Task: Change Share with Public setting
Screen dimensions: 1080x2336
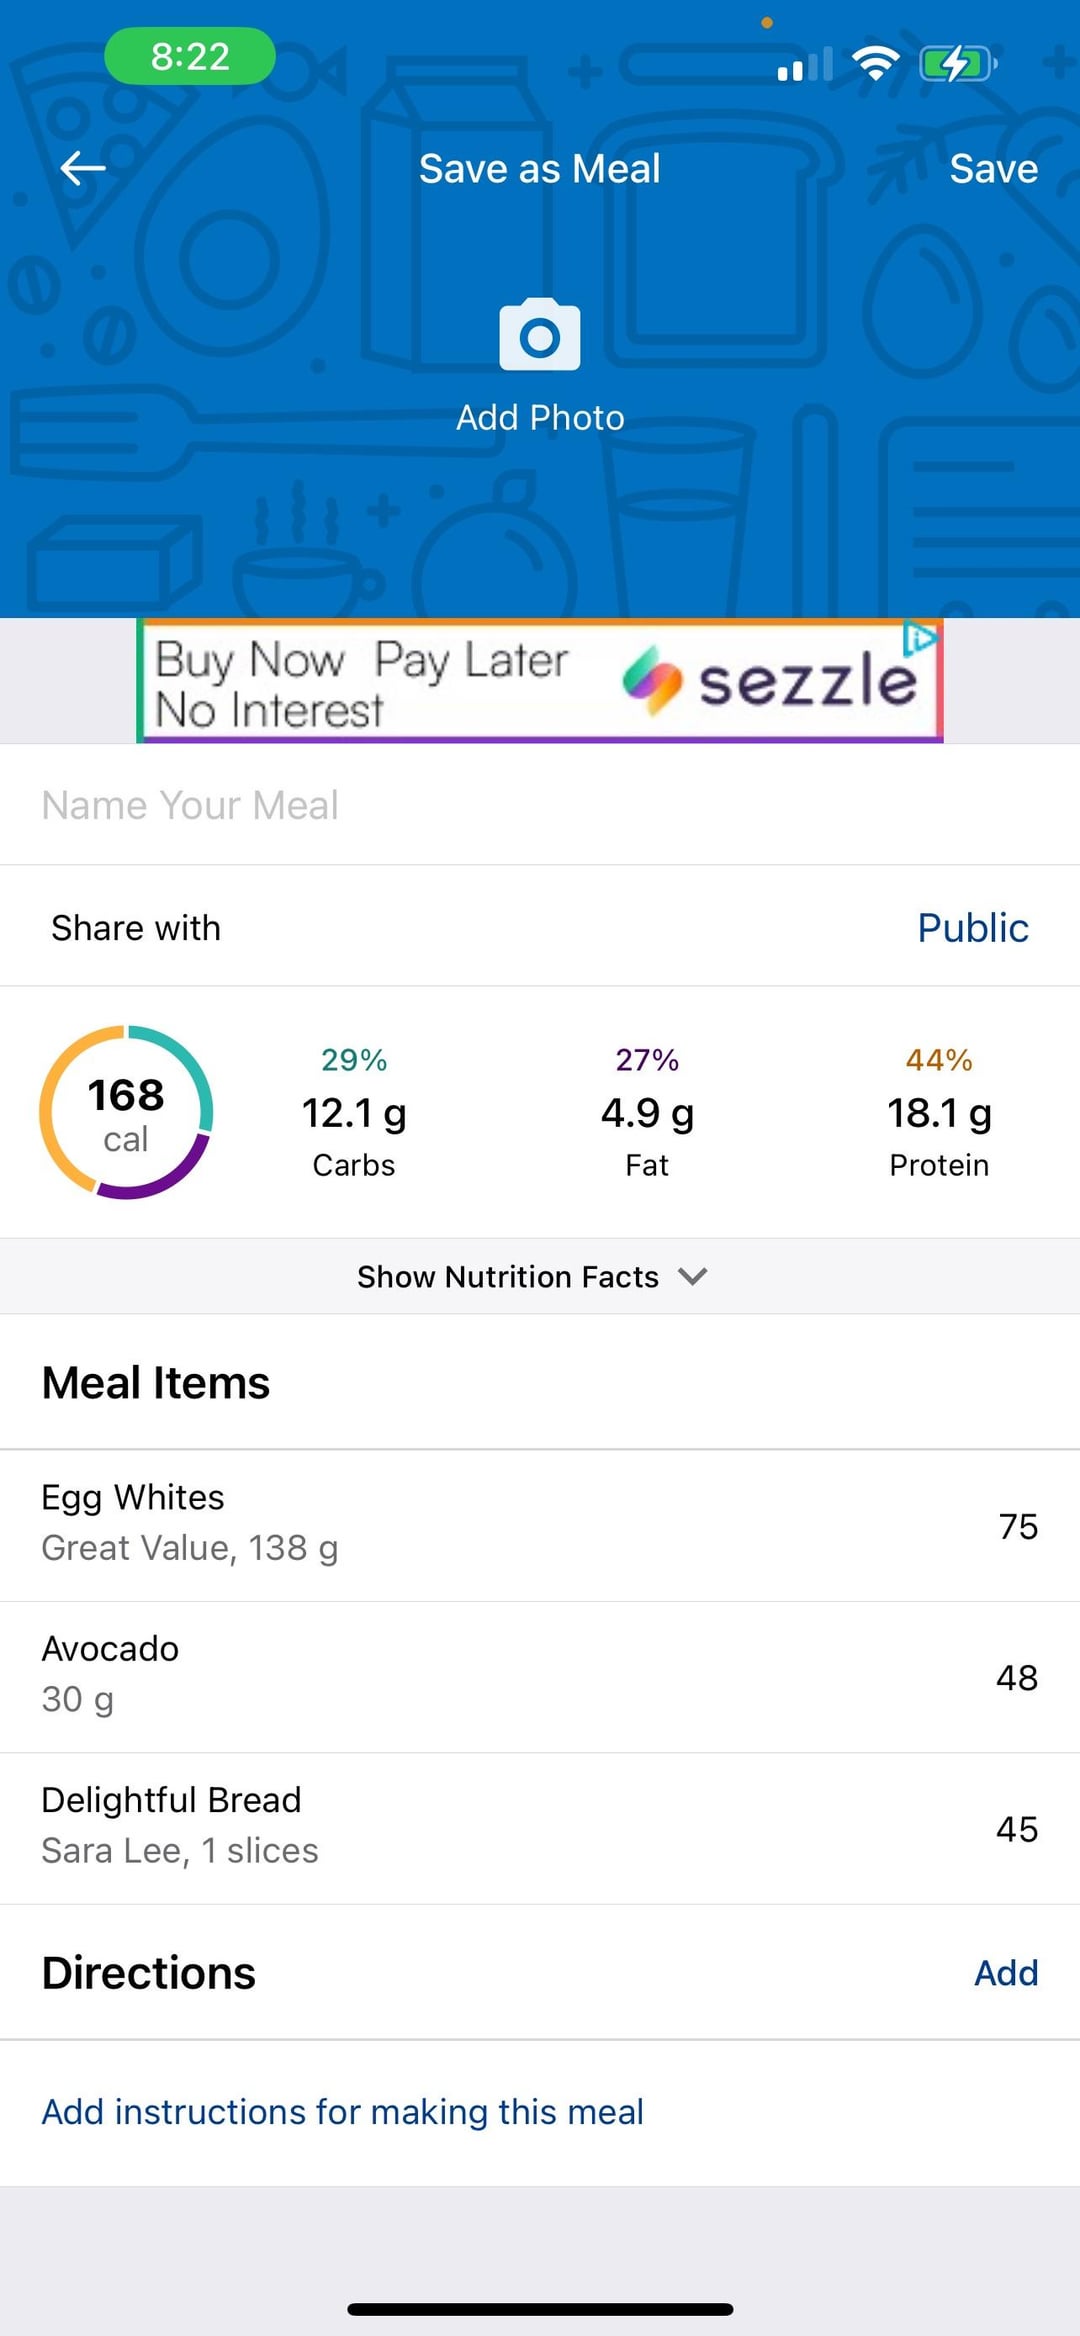Action: coord(973,927)
